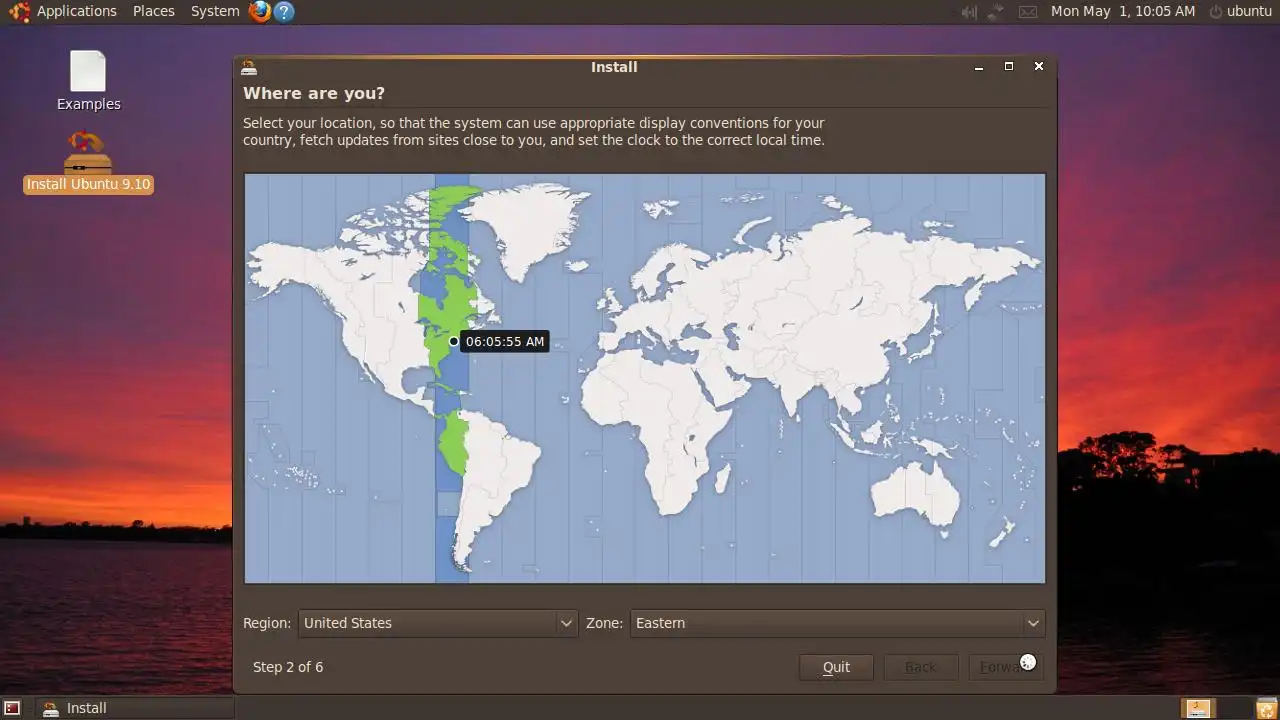Open the Firefox browser launcher icon

coord(260,12)
